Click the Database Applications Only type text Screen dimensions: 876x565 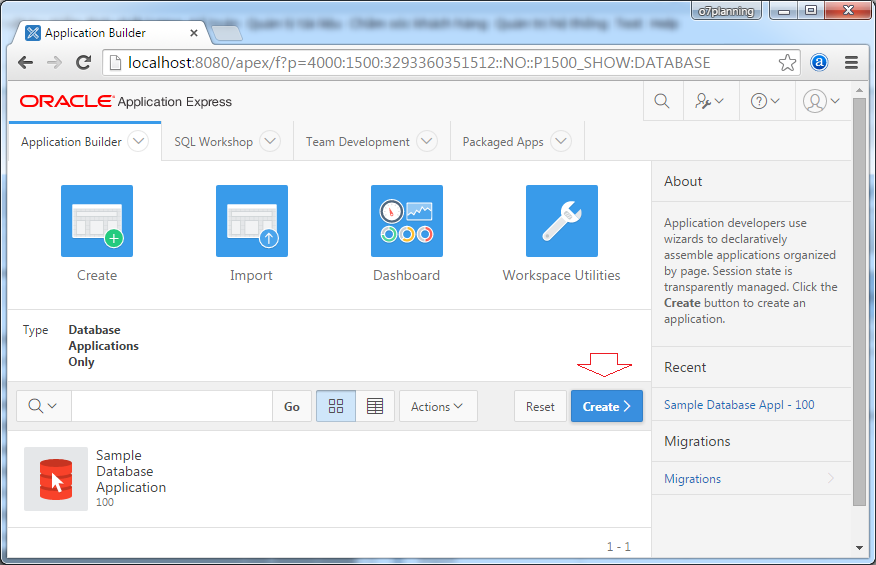[103, 346]
